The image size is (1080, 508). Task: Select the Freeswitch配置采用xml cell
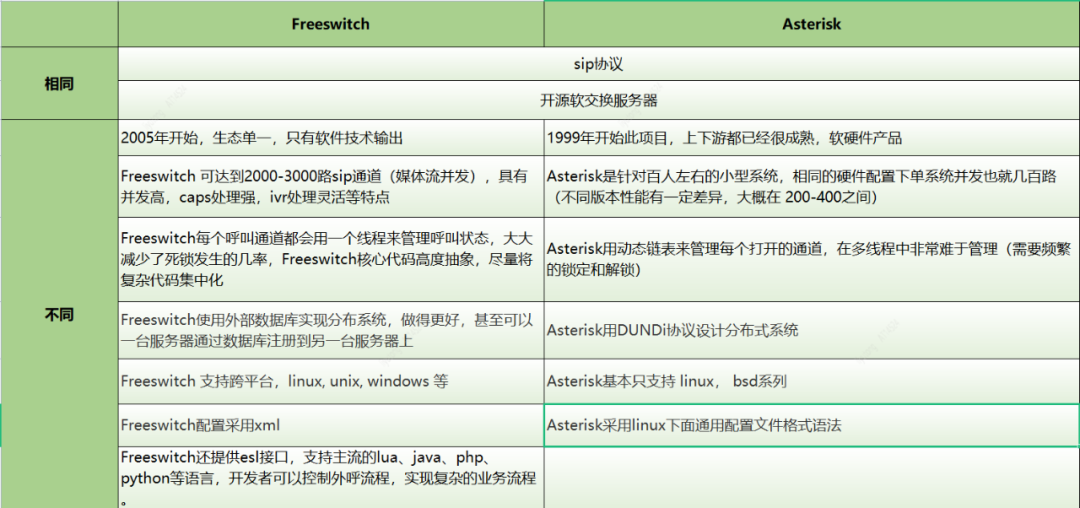click(x=331, y=425)
